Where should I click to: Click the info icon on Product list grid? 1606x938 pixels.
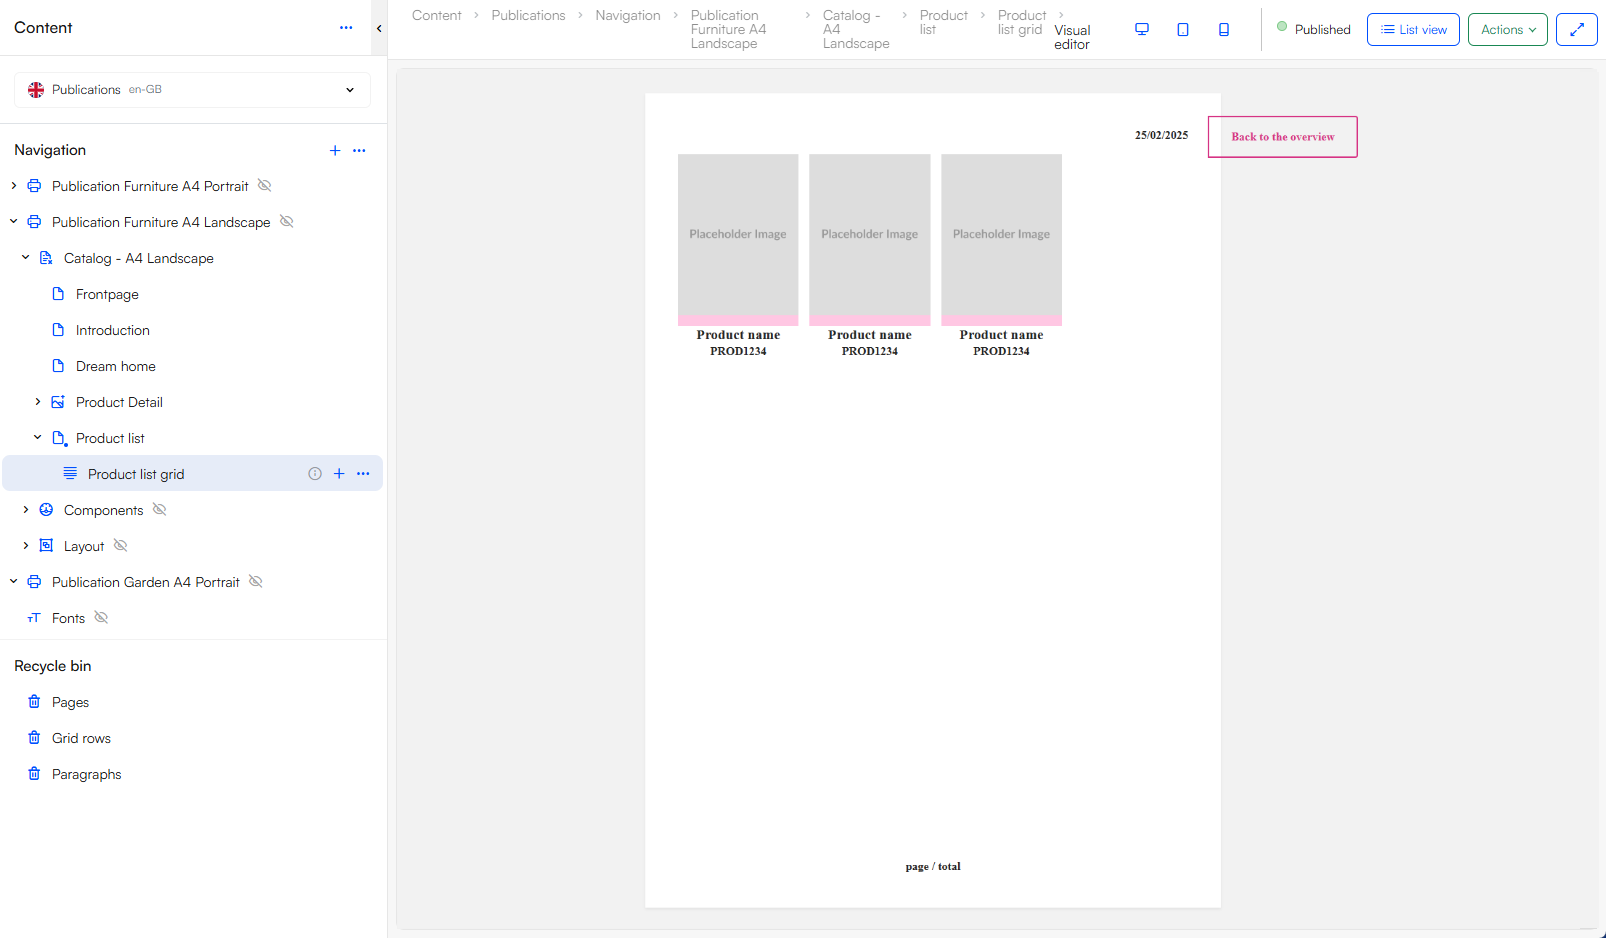(314, 473)
